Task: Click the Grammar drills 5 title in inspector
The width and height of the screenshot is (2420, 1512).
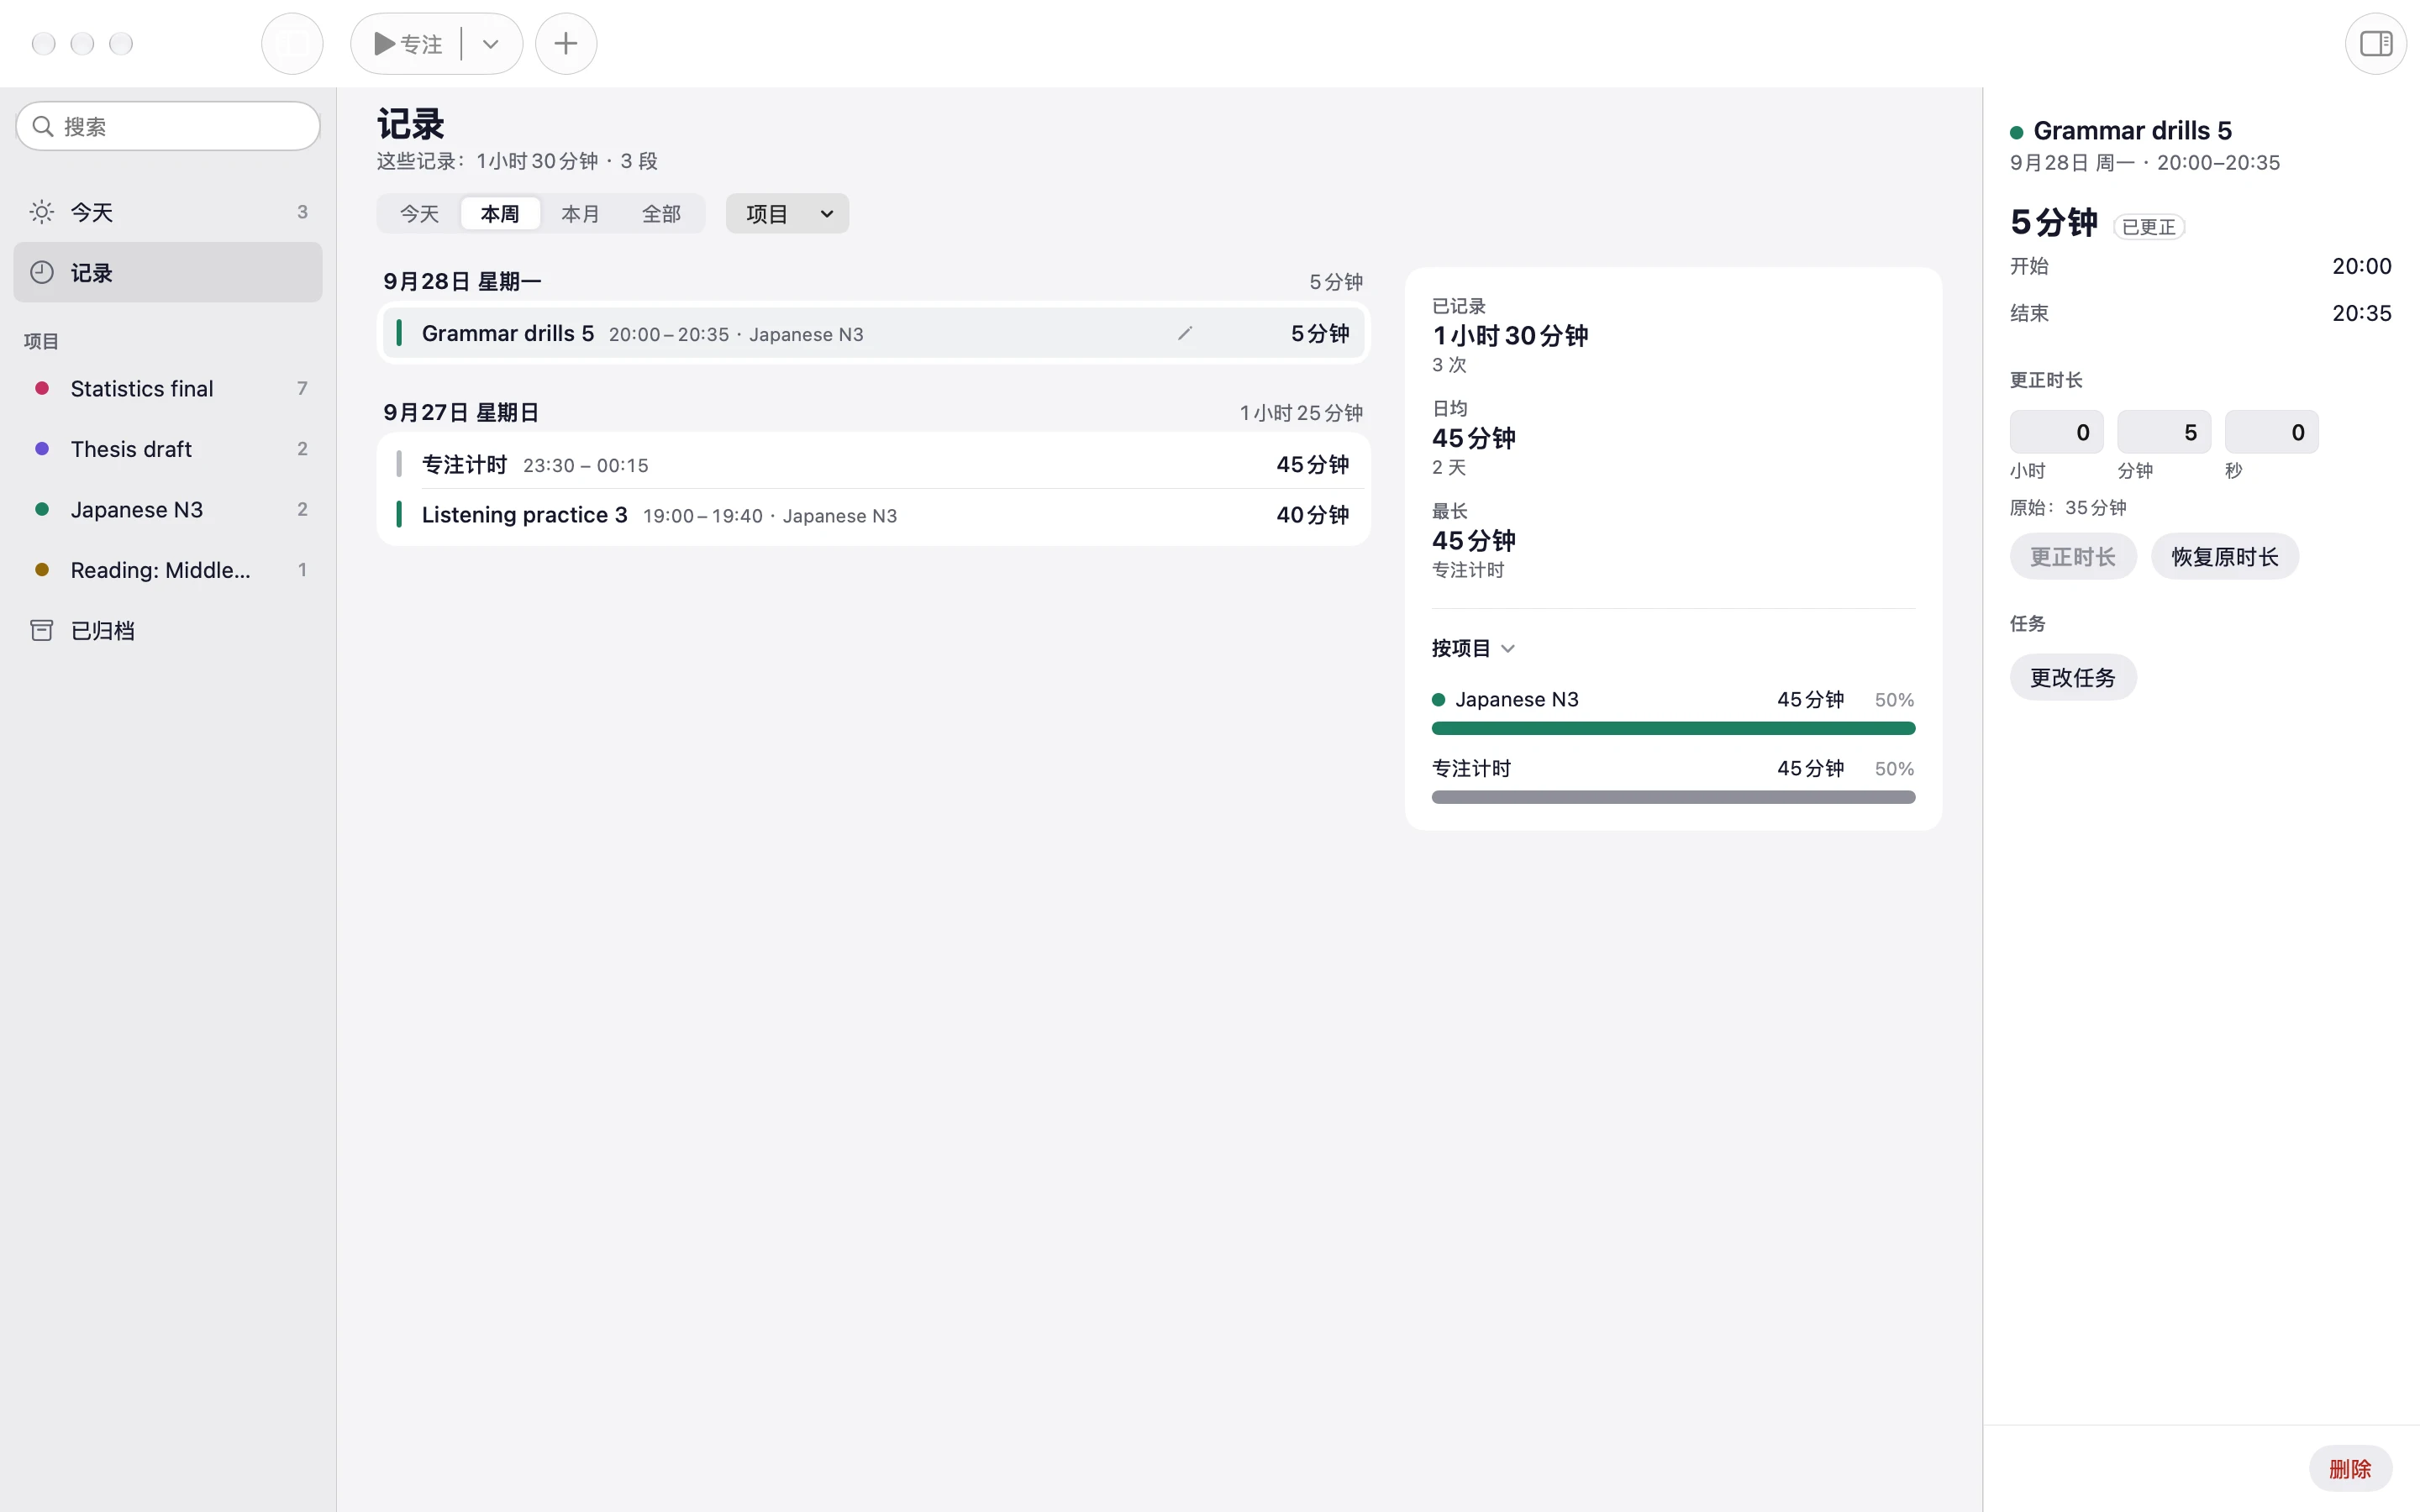Action: 2132,131
